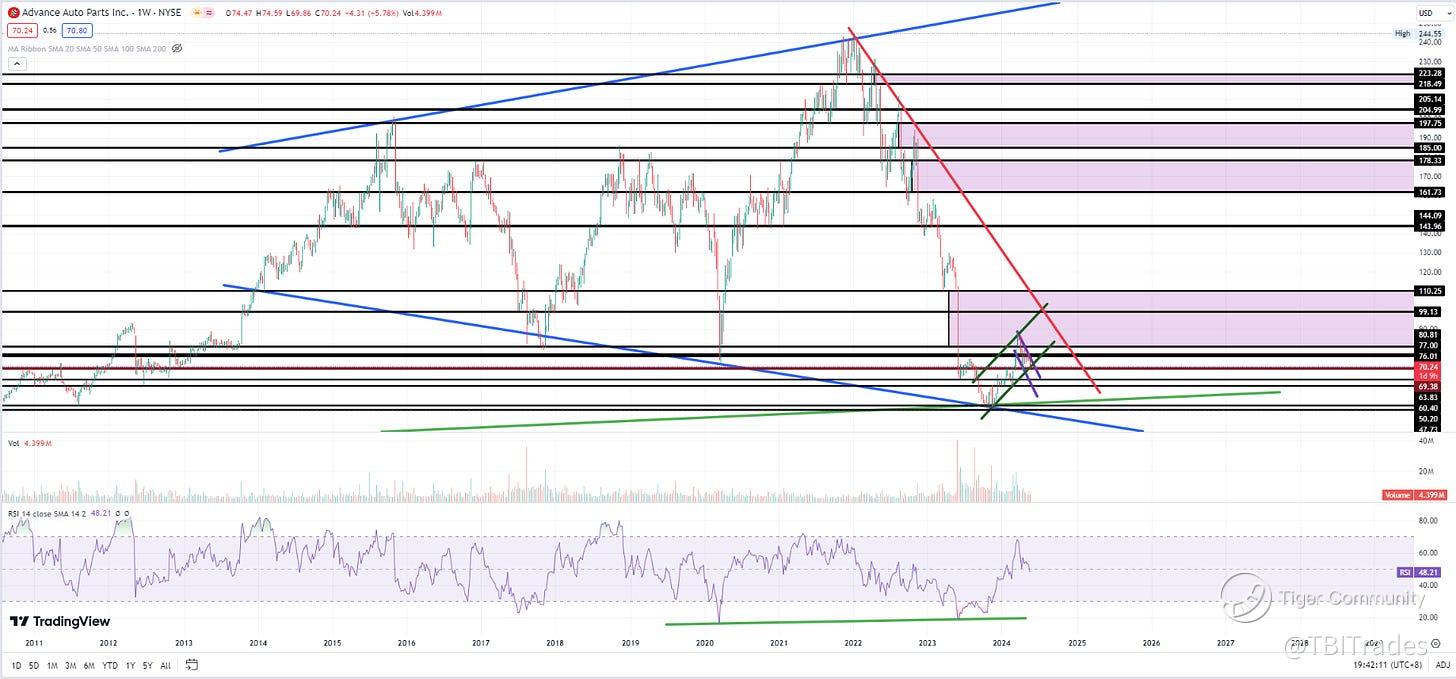The image size is (1456, 679).
Task: Show the hidden MA Ribbon indicator
Action: [x=177, y=48]
